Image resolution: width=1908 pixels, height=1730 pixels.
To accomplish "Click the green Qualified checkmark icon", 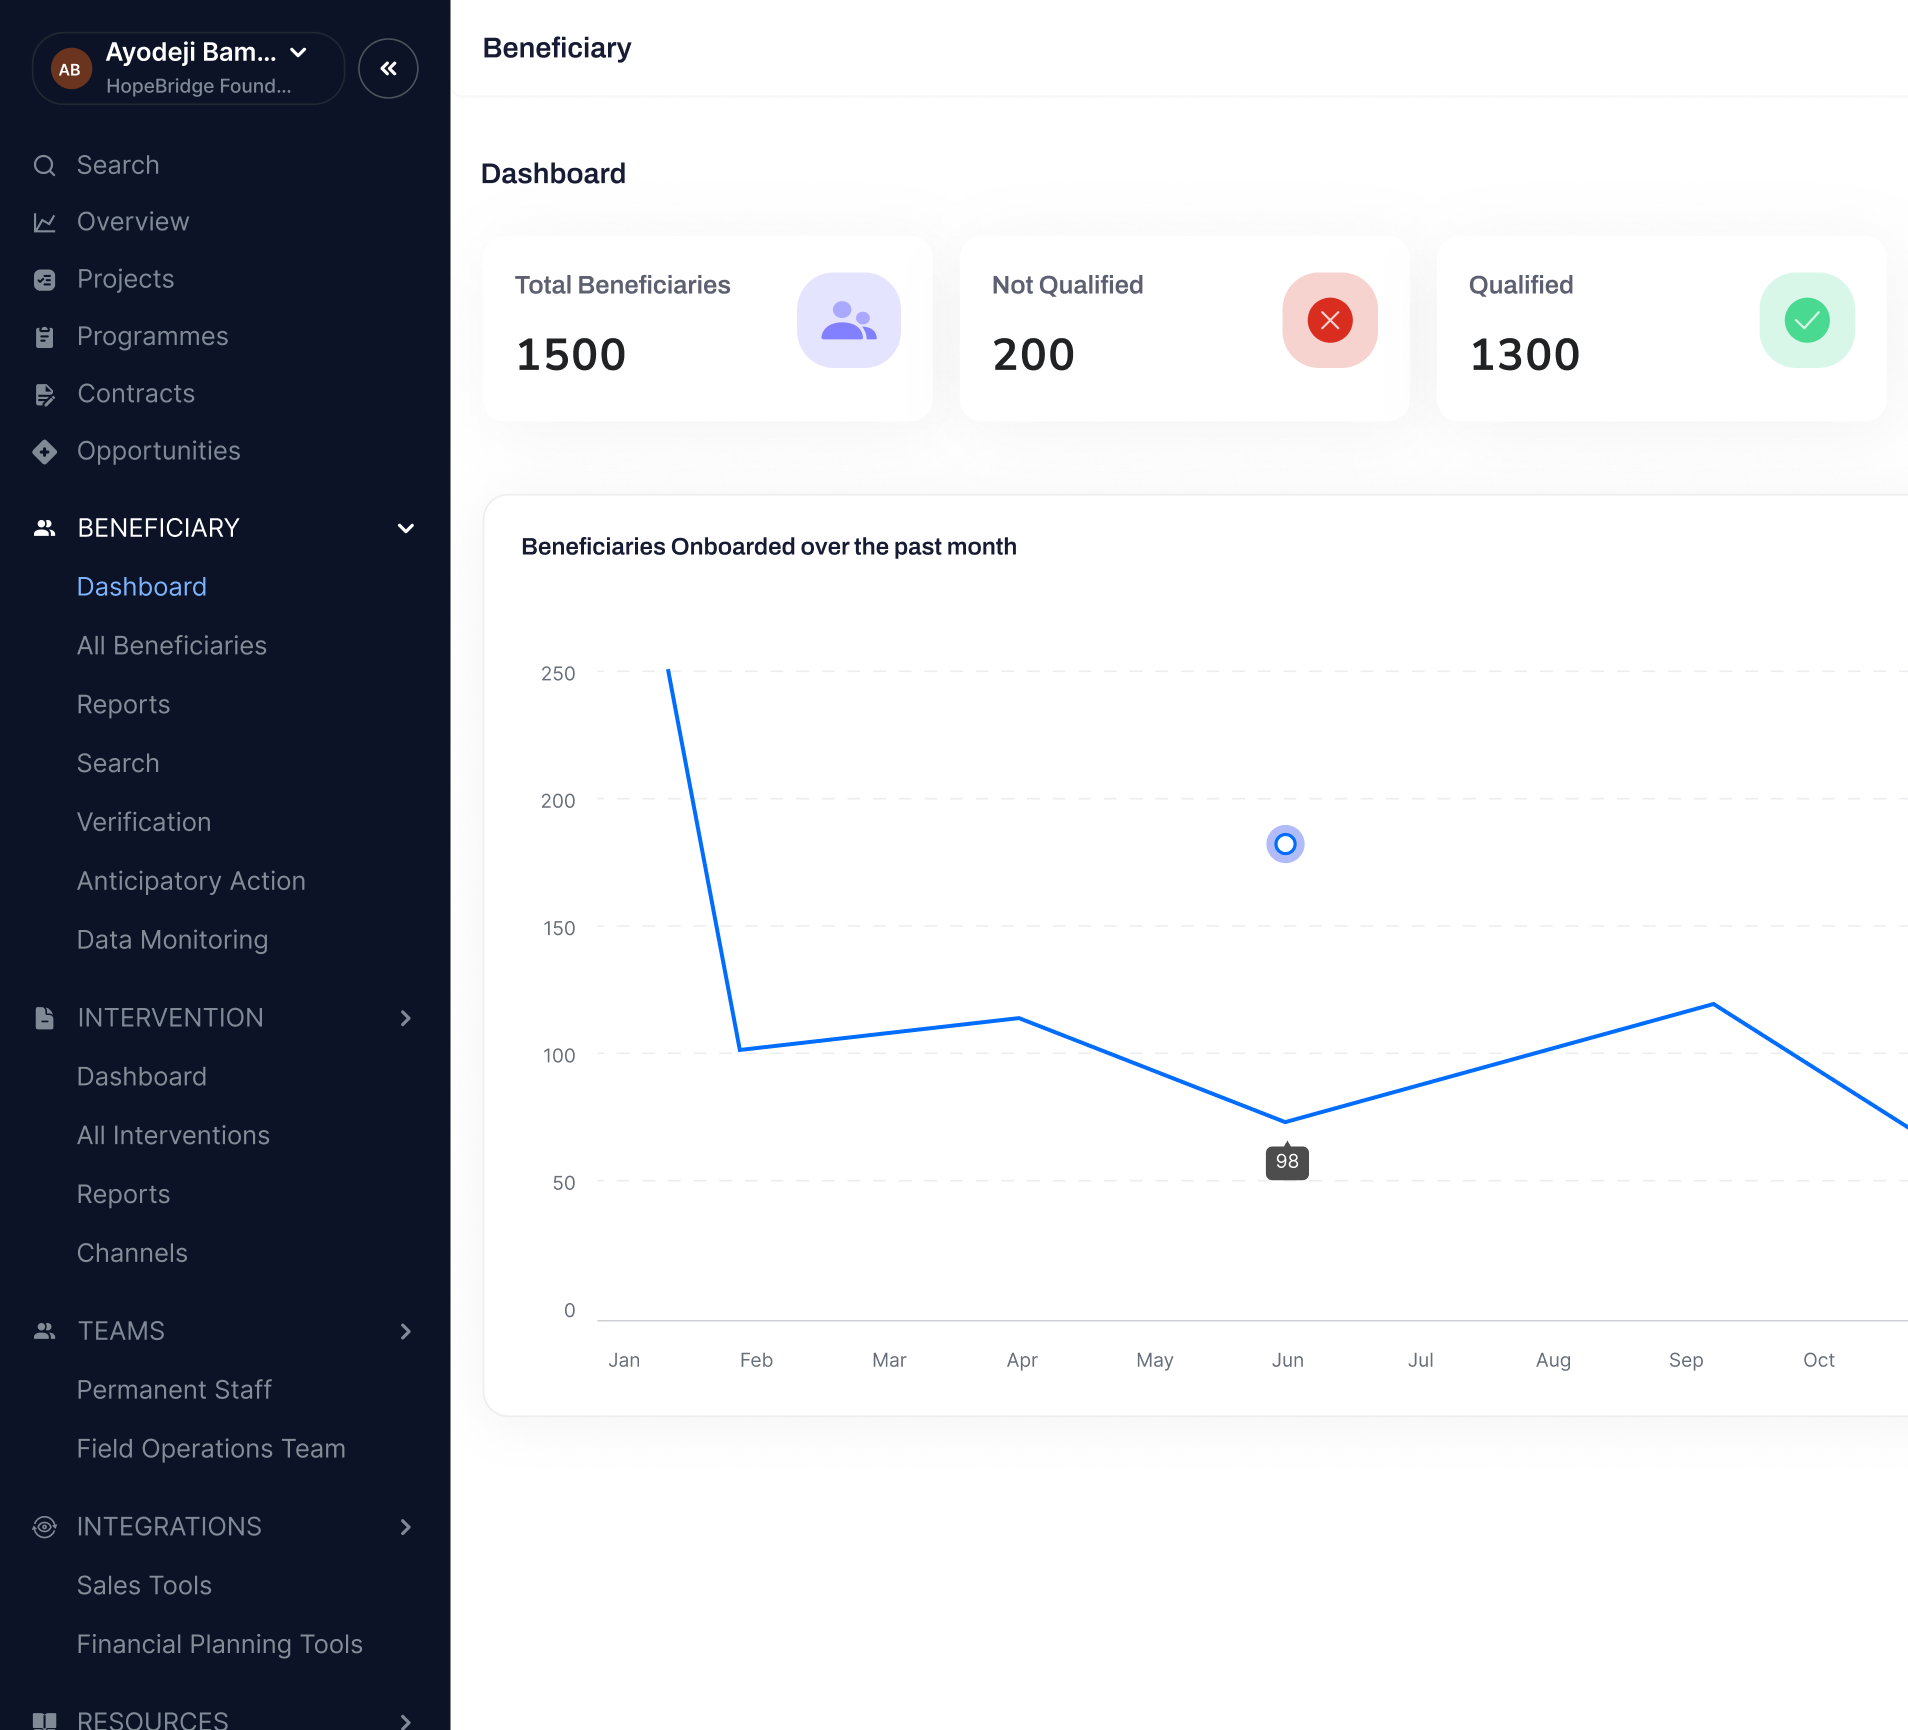I will point(1806,320).
